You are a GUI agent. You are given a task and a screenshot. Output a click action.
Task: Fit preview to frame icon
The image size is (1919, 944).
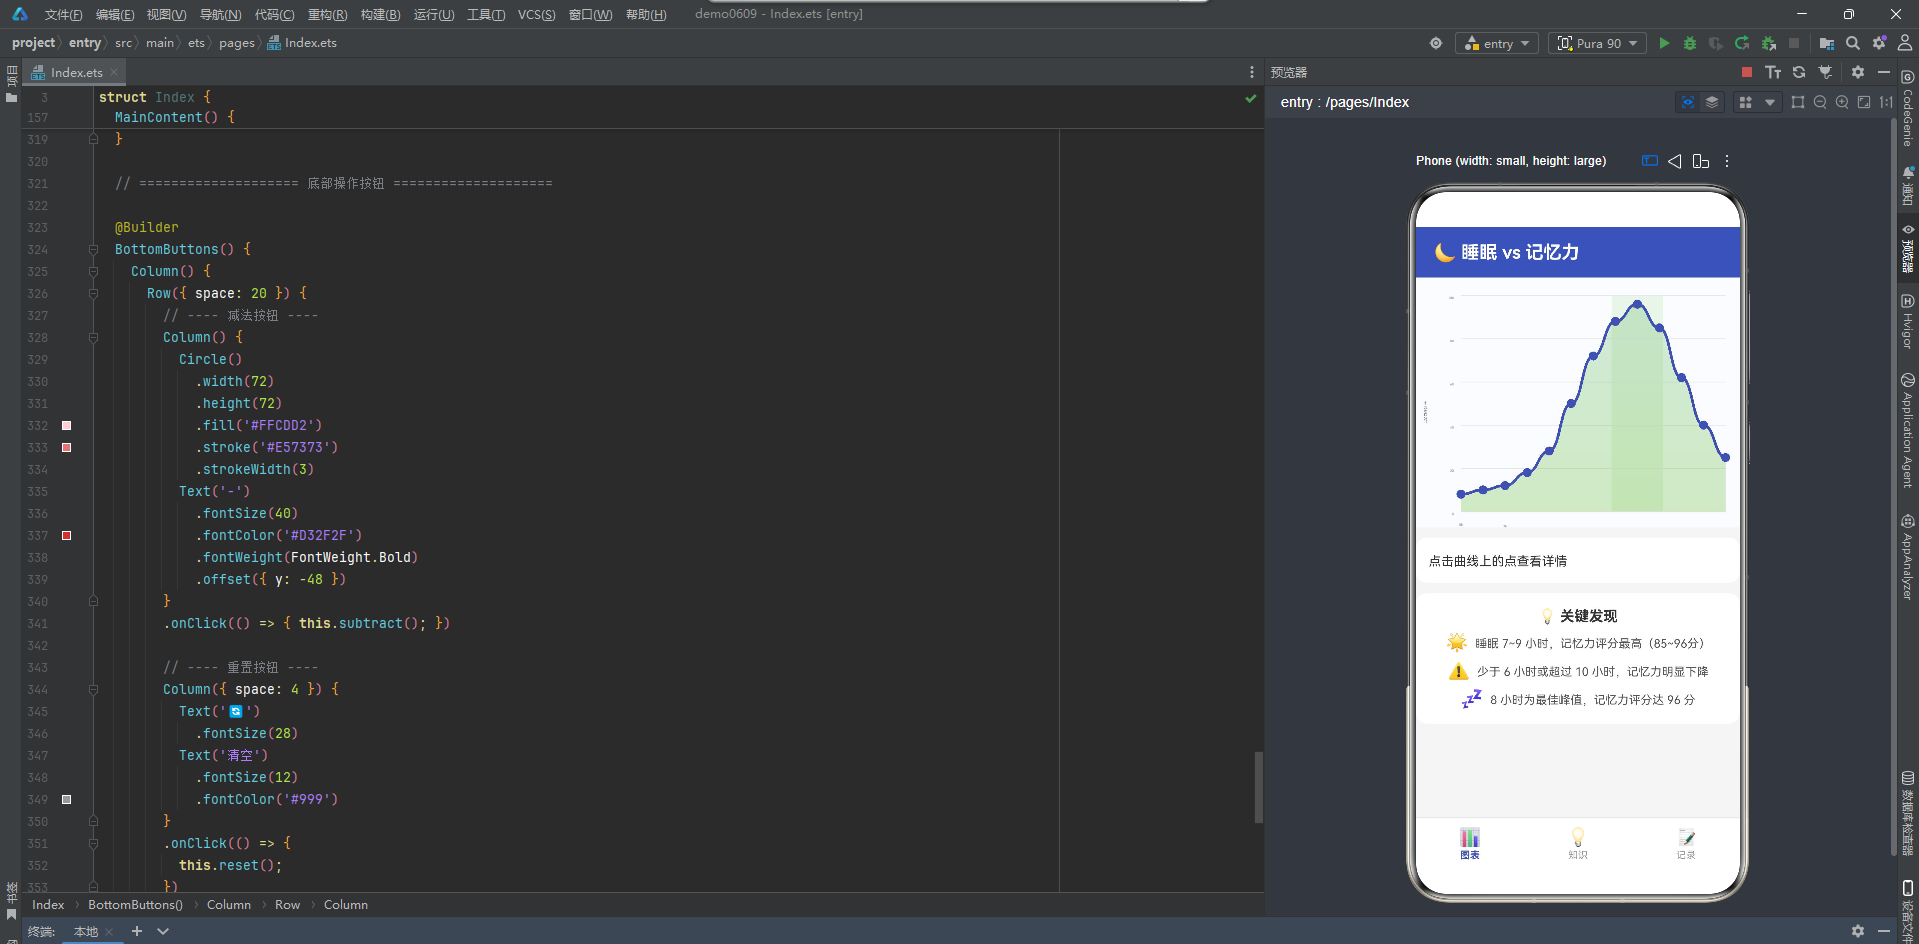click(1798, 102)
